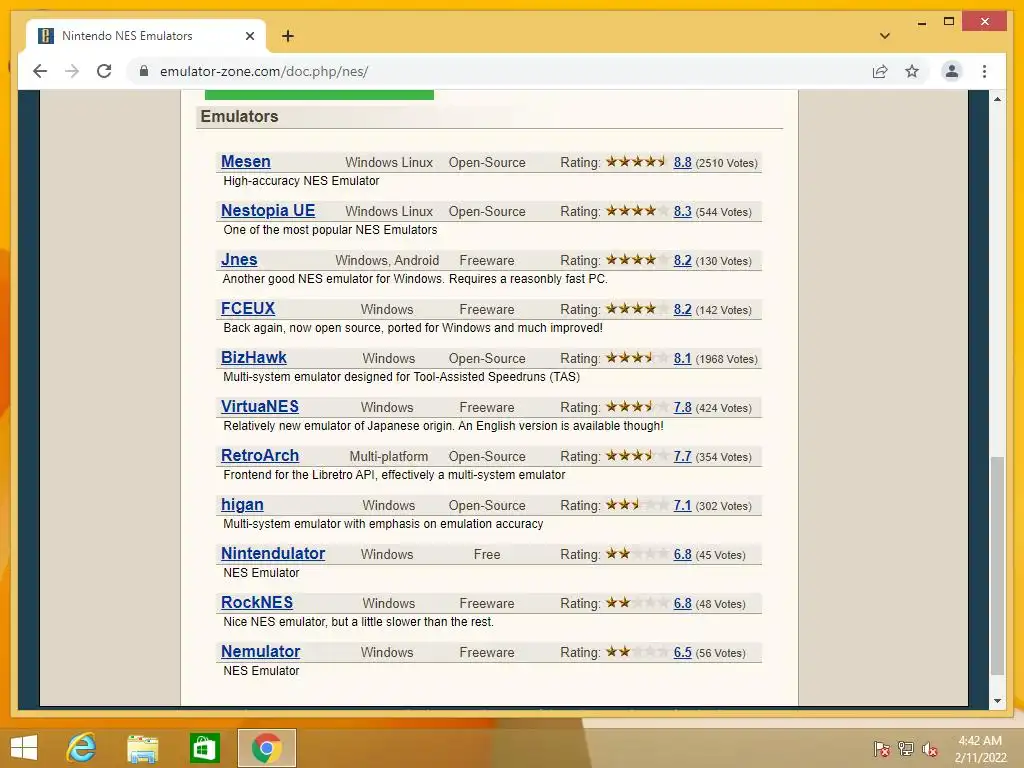Image resolution: width=1024 pixels, height=768 pixels.
Task: Click "One of the most popular NES Emulators"
Action: point(330,230)
